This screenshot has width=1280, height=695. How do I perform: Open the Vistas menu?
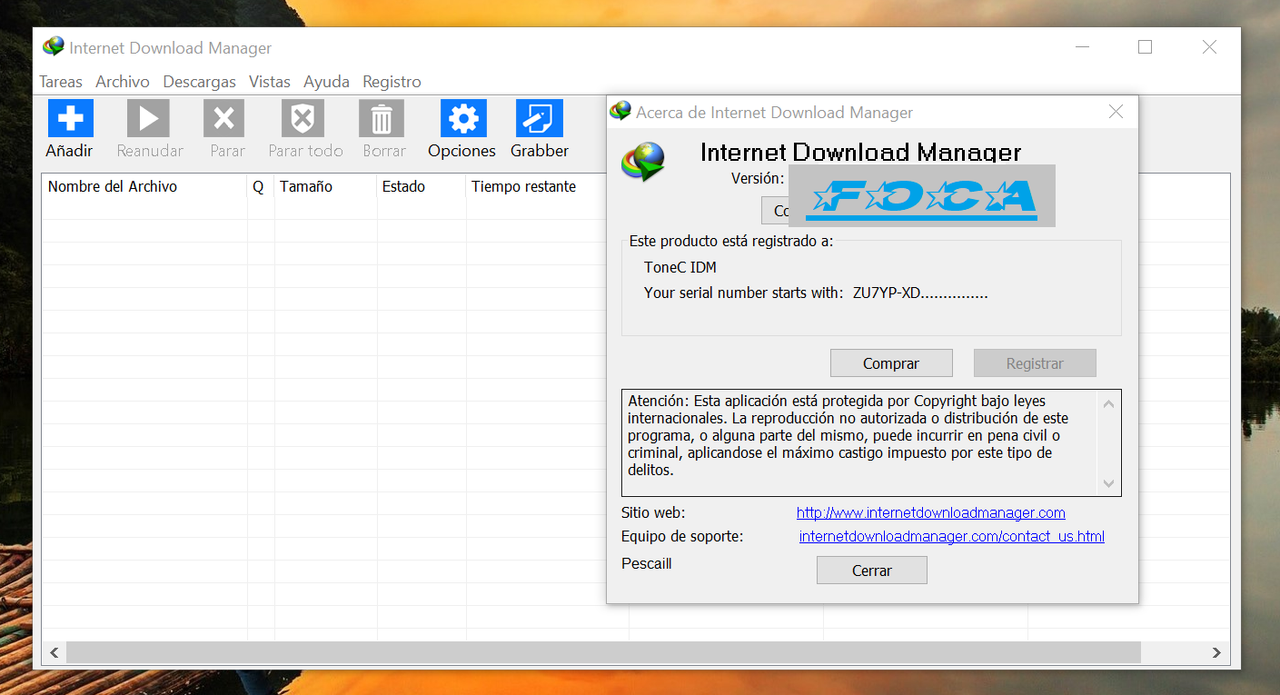tap(269, 82)
